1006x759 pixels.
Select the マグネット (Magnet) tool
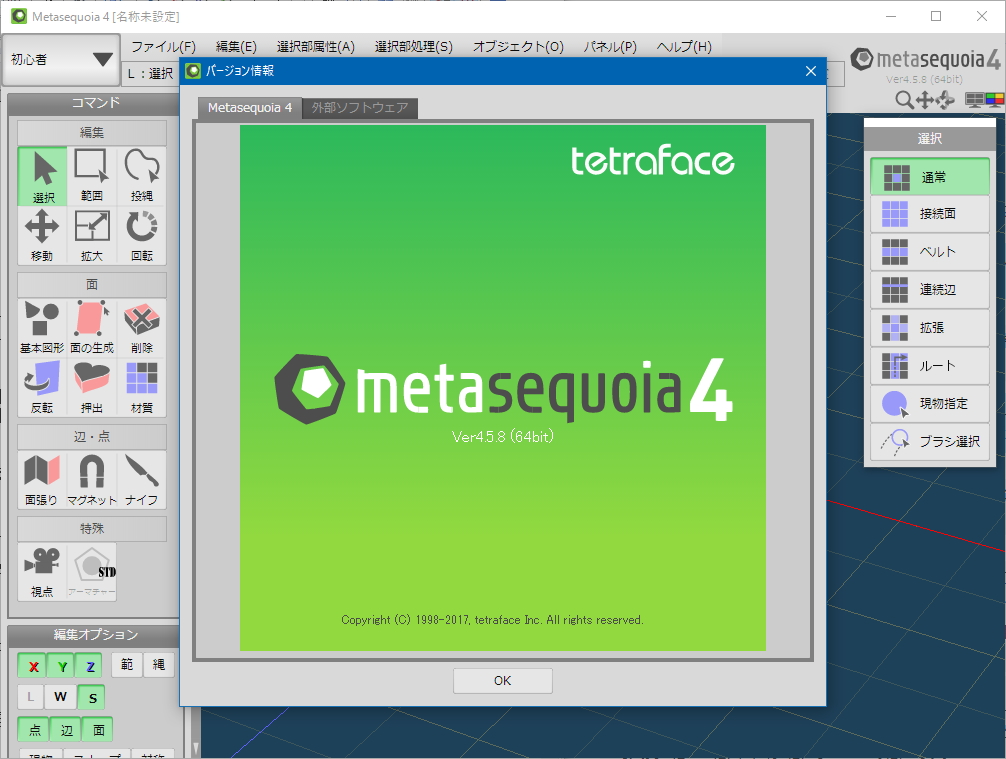(91, 479)
